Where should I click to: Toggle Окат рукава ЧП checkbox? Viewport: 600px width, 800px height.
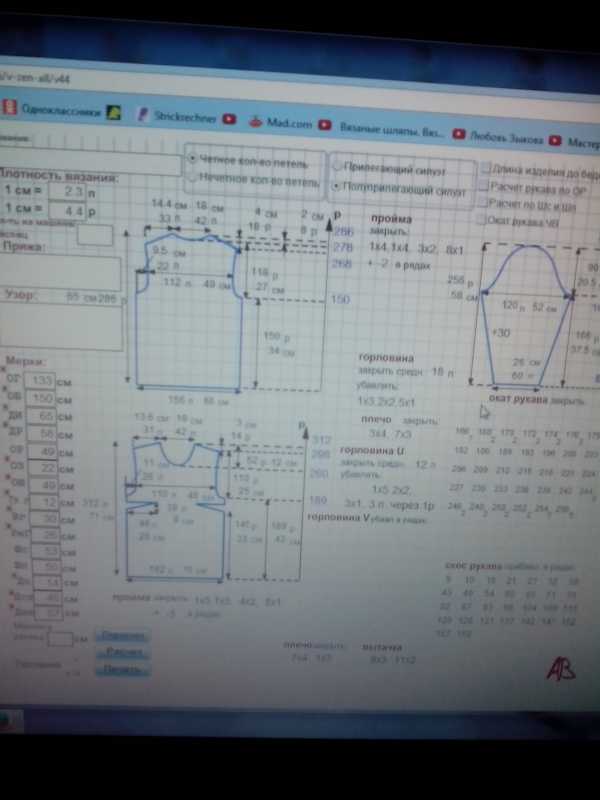[x=482, y=219]
